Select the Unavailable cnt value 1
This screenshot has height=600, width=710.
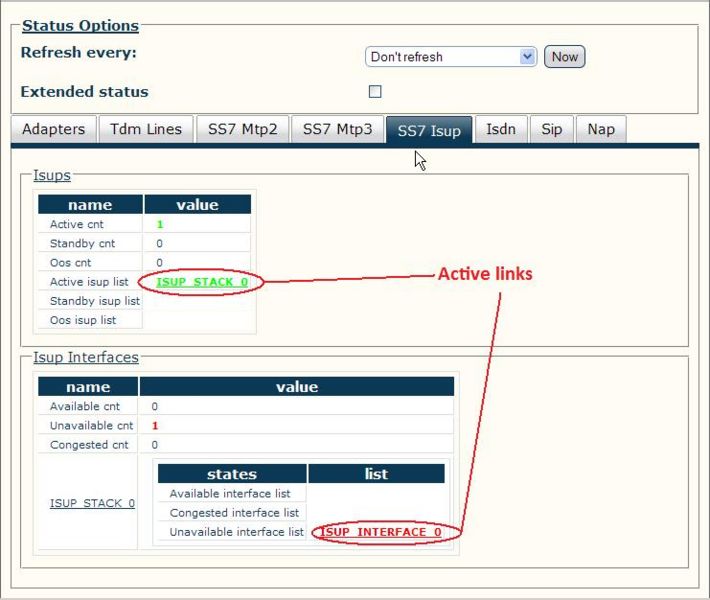[155, 426]
